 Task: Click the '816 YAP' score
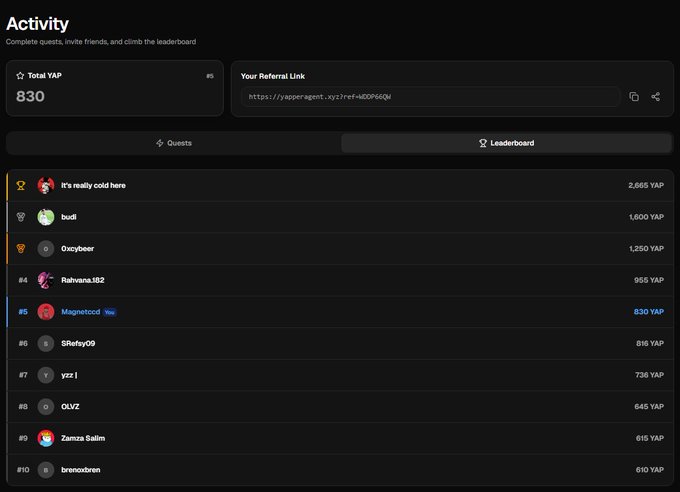[650, 343]
